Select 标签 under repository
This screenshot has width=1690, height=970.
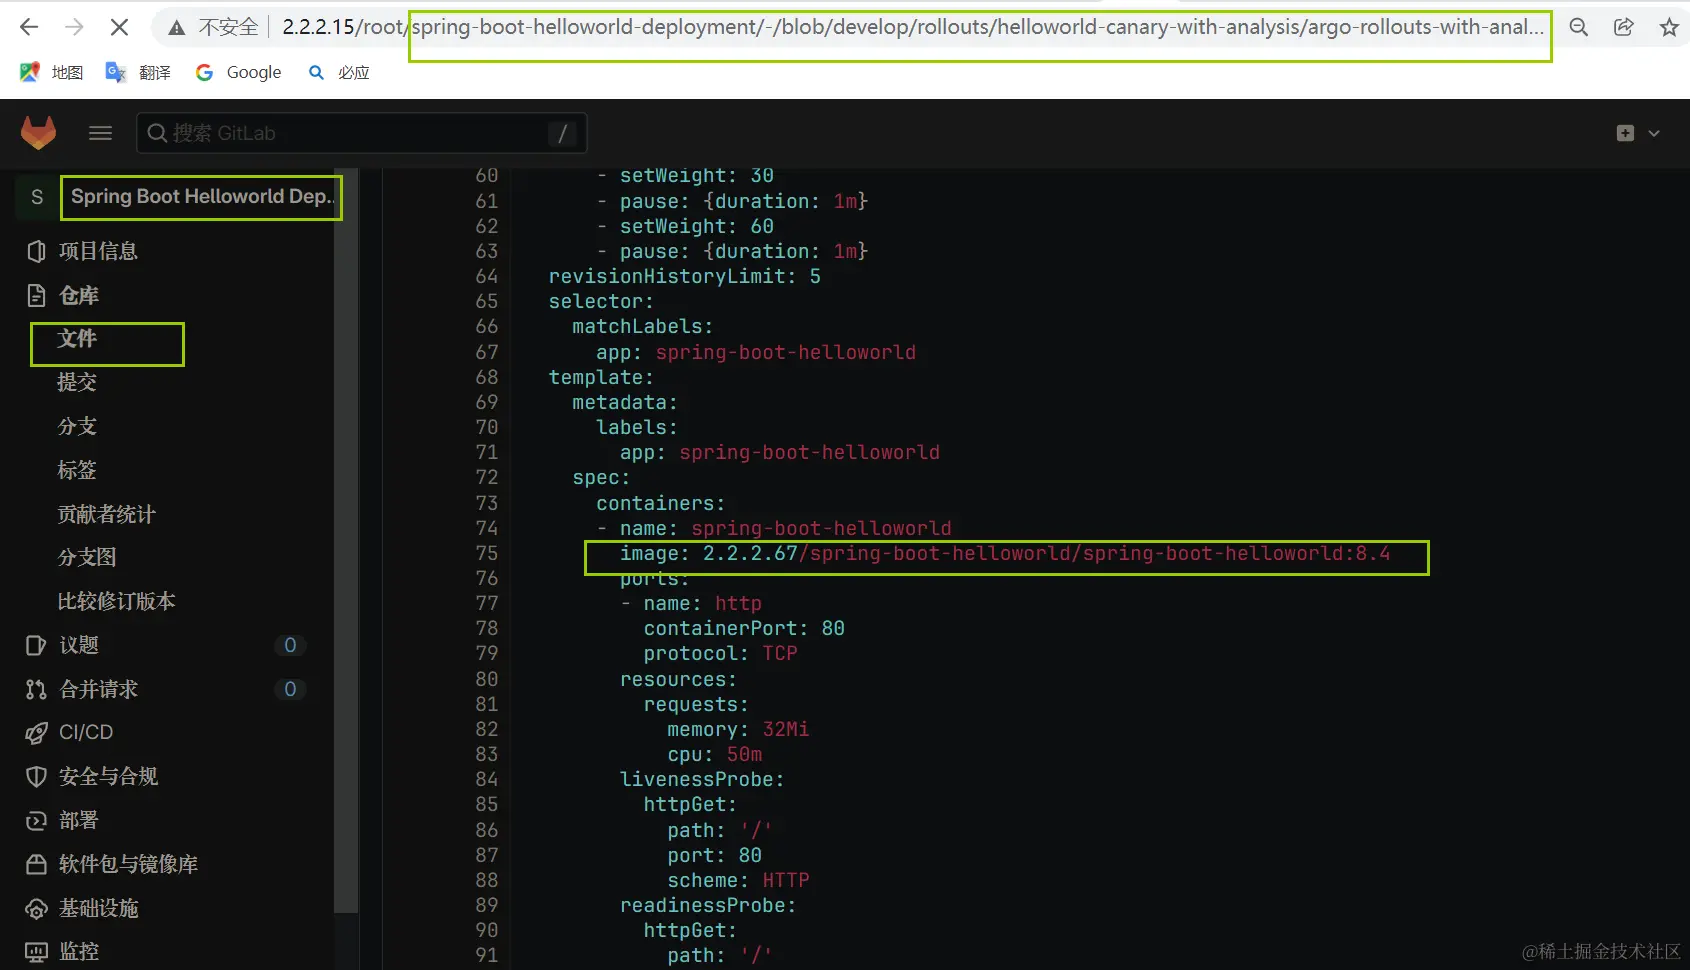coord(77,470)
